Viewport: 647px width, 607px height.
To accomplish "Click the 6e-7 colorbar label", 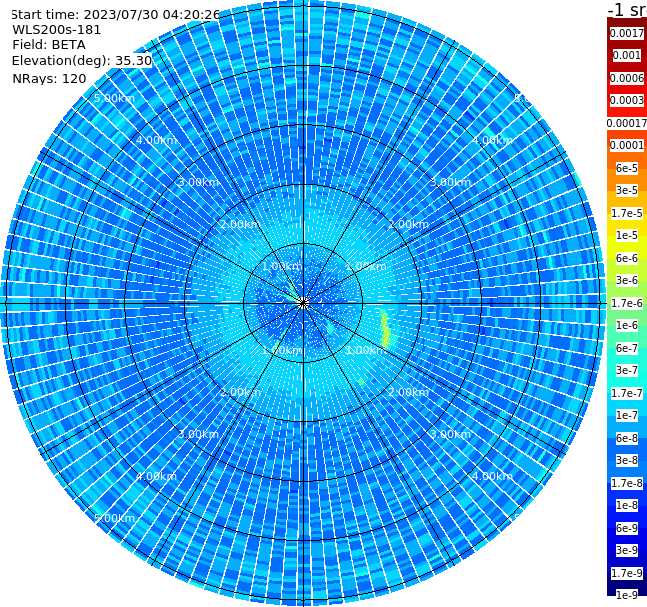I will point(627,348).
